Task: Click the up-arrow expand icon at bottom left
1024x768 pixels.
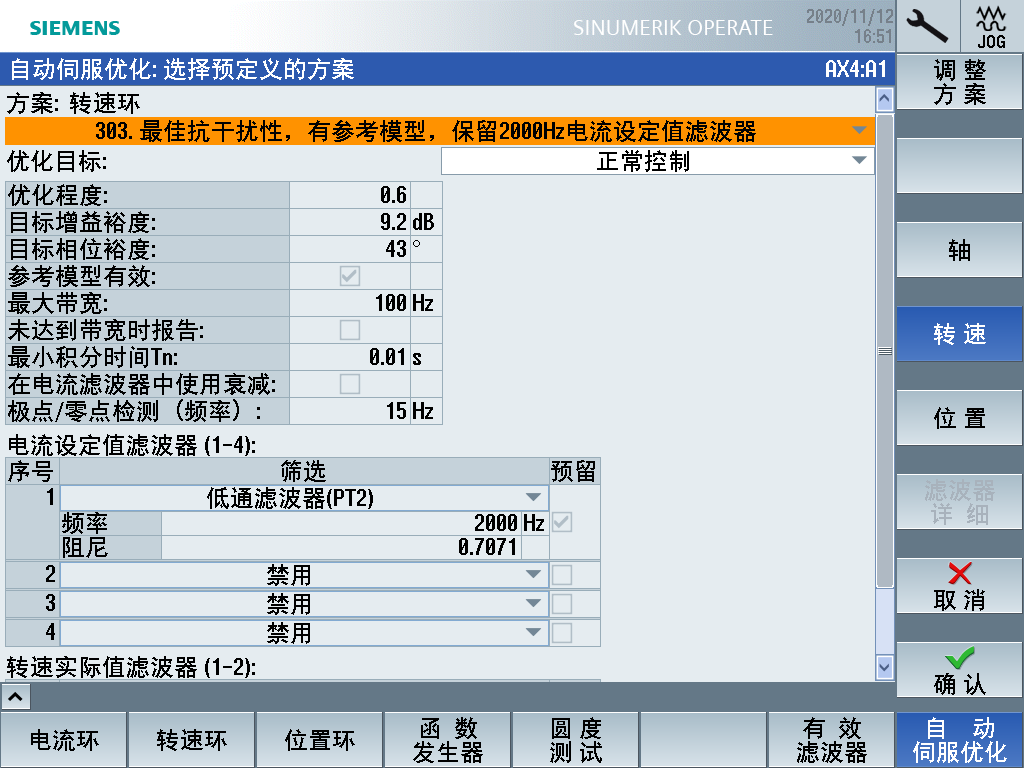Action: [x=16, y=695]
